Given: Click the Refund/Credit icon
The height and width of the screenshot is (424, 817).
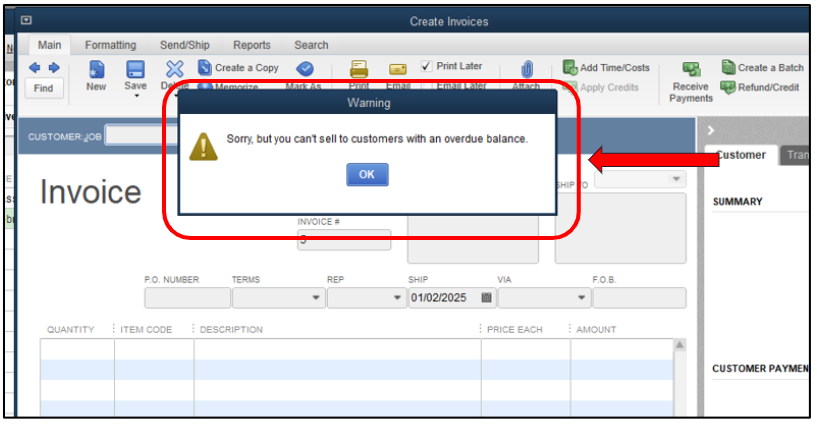Looking at the screenshot, I should (x=728, y=87).
